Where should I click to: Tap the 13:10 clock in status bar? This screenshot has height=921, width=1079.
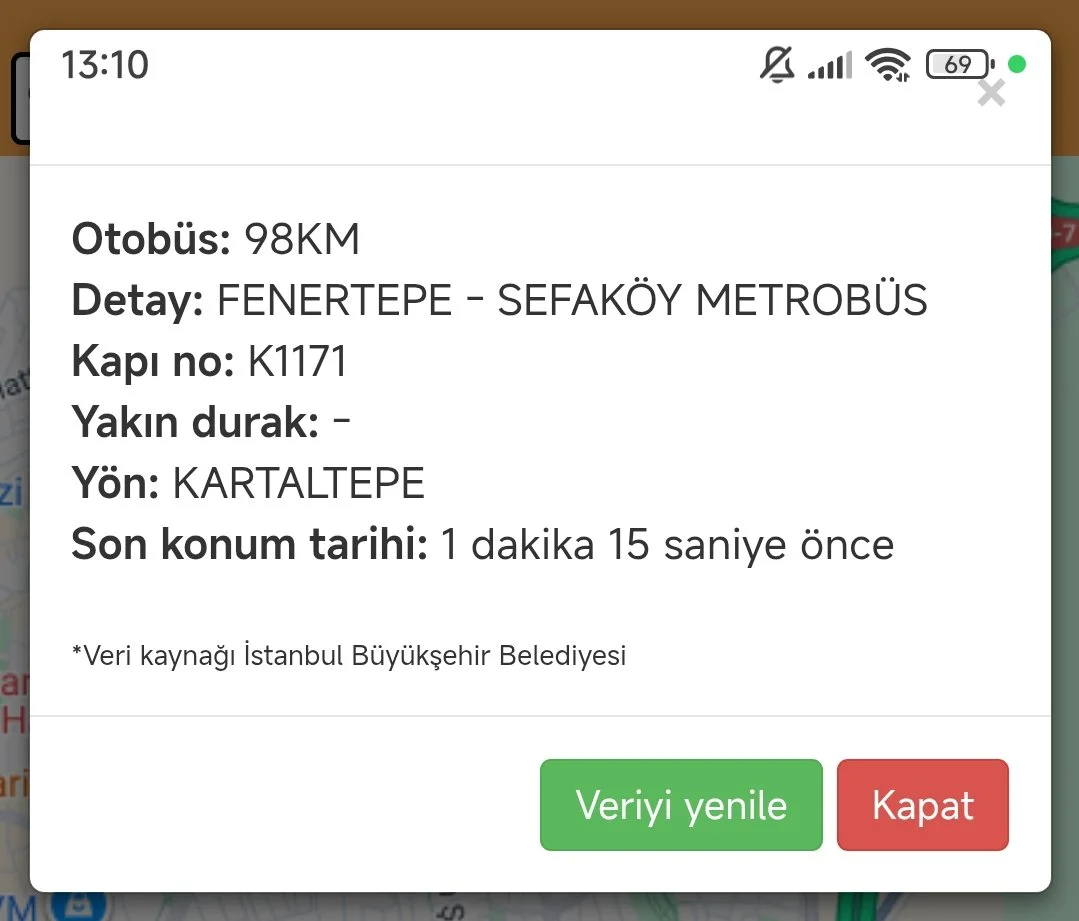coord(105,65)
